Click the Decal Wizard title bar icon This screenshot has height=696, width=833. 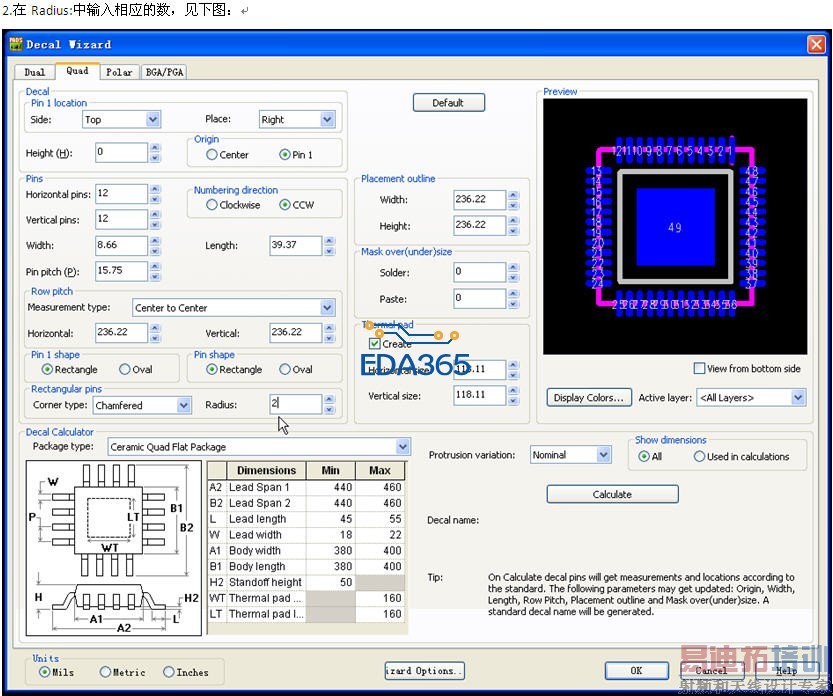point(16,45)
